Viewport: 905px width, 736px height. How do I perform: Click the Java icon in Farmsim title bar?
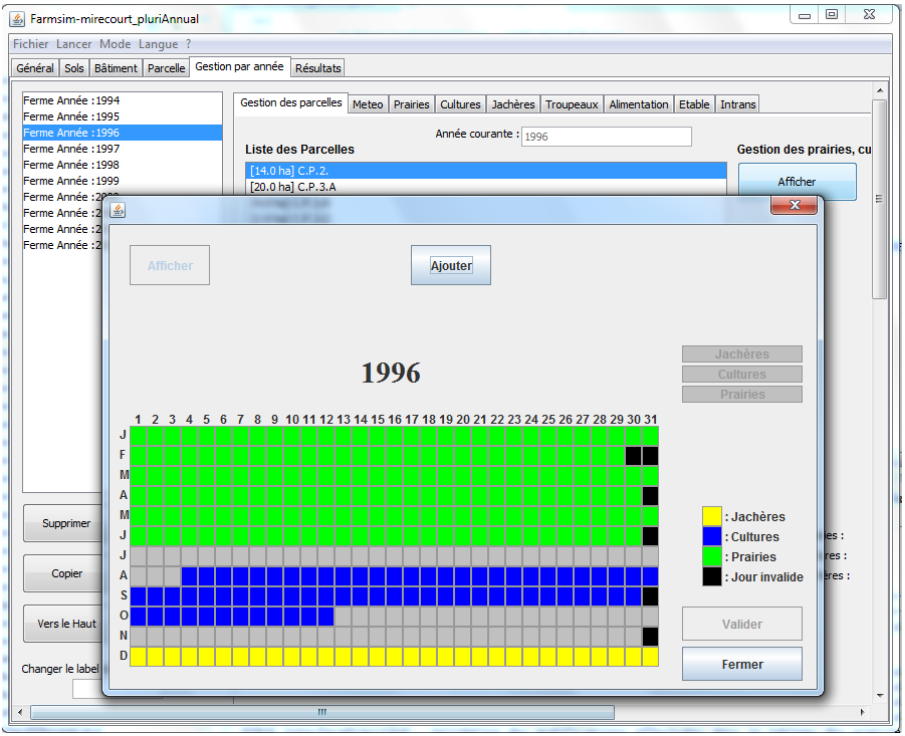pos(17,19)
